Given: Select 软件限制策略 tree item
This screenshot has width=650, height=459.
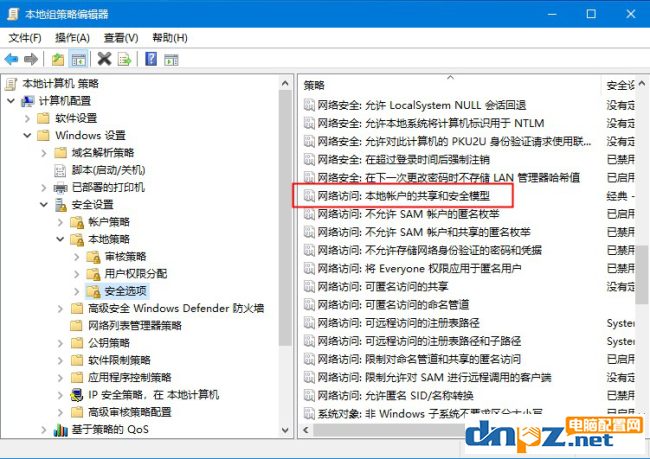Looking at the screenshot, I should pyautogui.click(x=119, y=360).
